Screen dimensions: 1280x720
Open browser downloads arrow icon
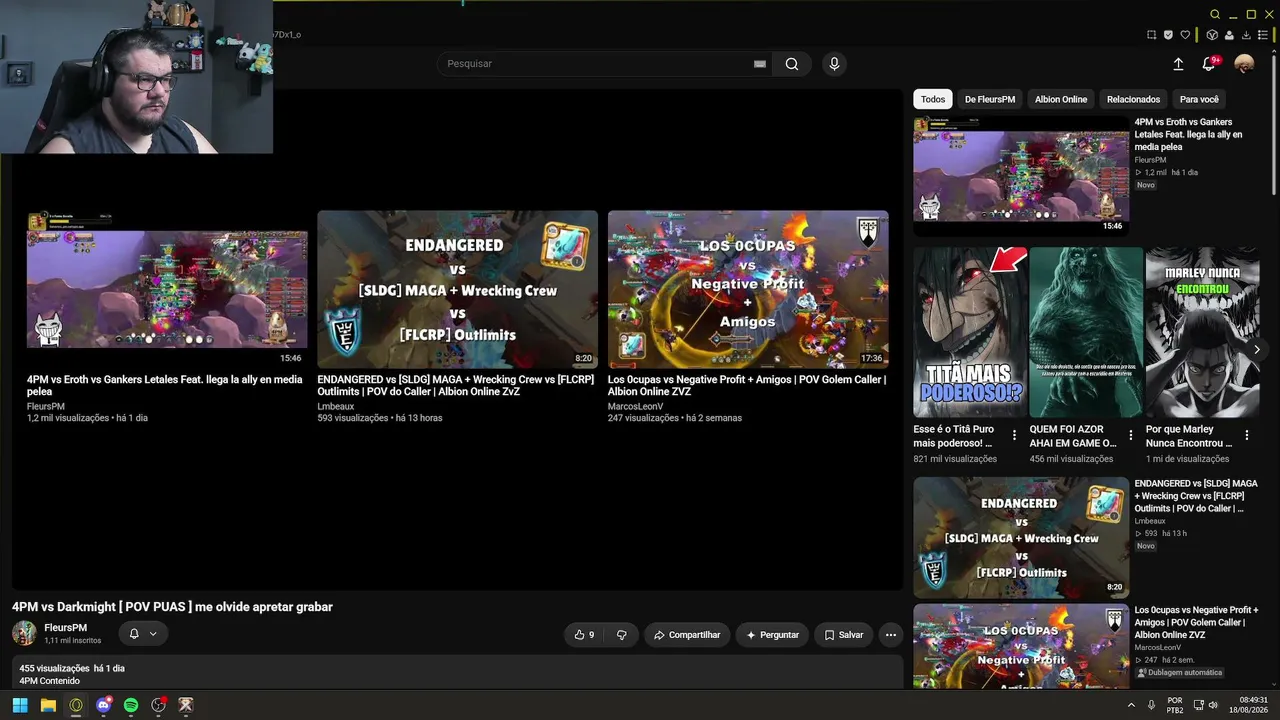(1246, 35)
